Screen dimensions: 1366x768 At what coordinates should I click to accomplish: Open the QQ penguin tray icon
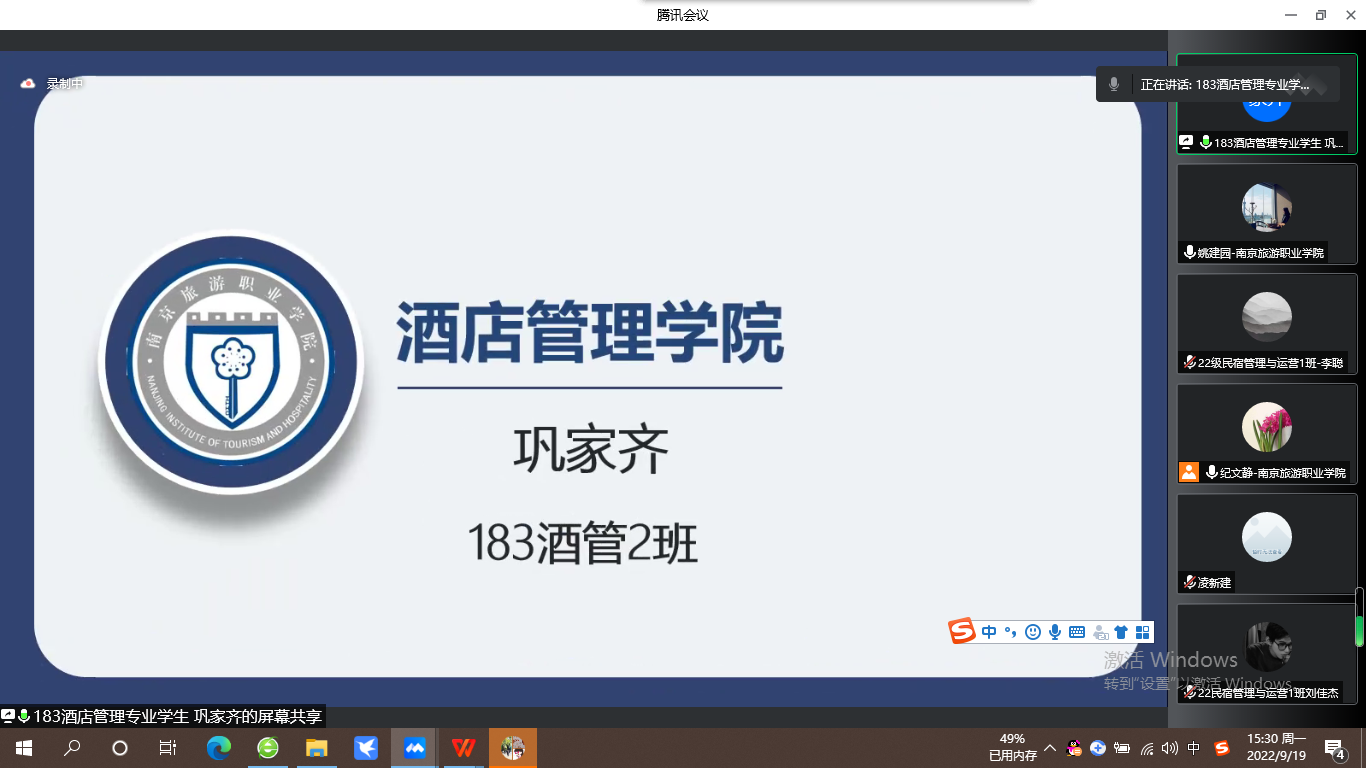click(x=1075, y=748)
